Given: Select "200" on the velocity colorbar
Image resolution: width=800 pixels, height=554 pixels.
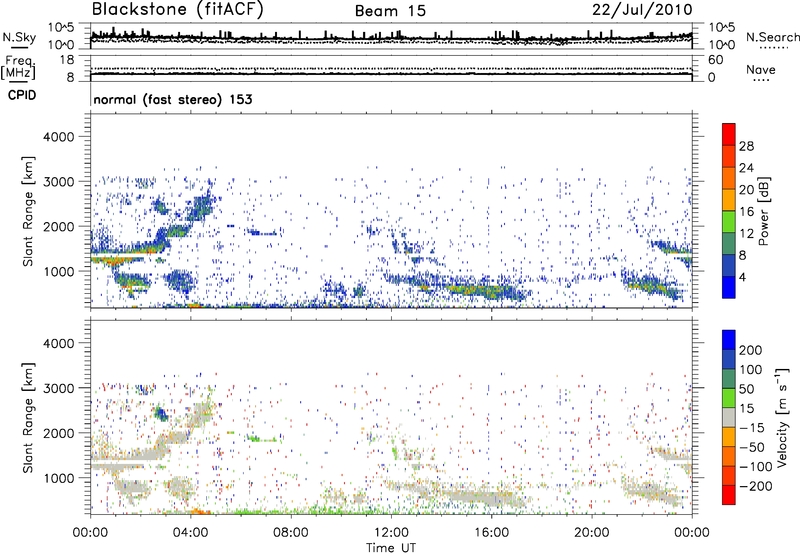Looking at the screenshot, I should point(751,350).
